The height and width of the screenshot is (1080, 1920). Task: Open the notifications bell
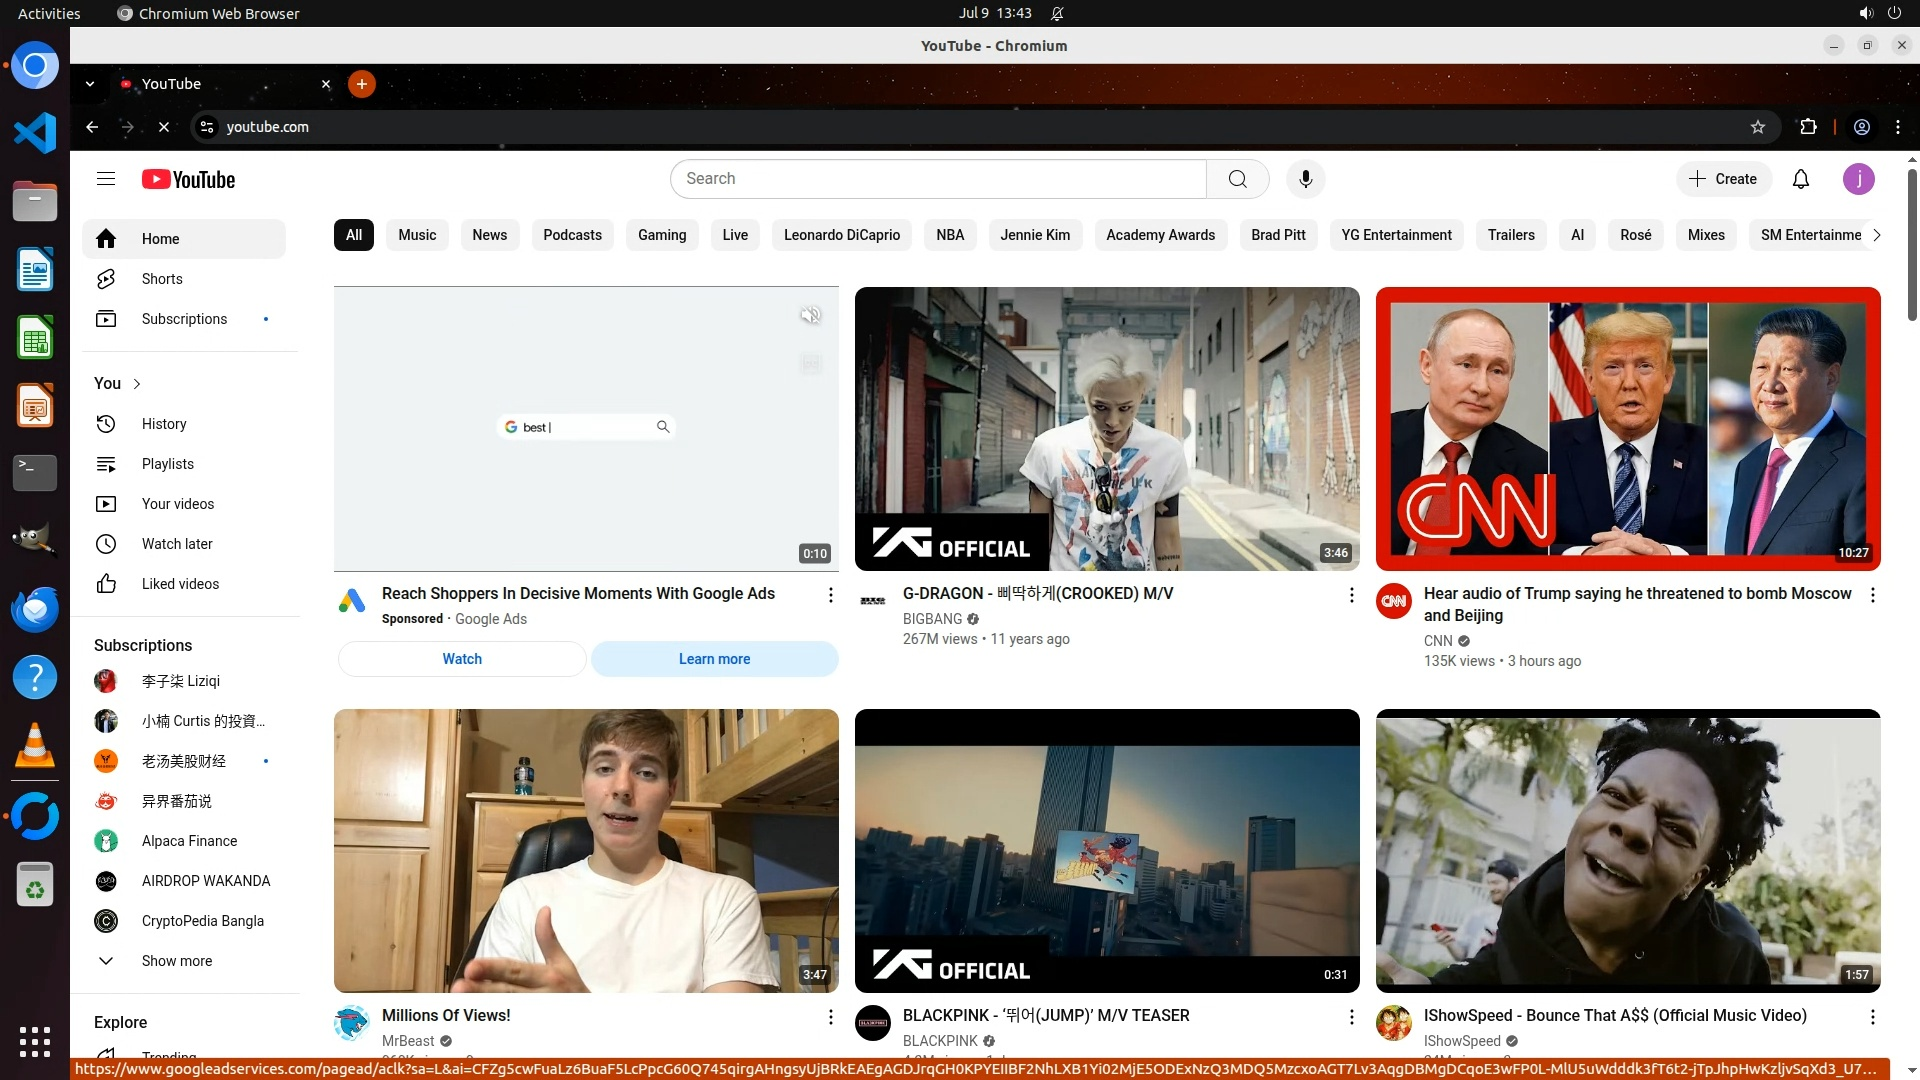(1800, 179)
